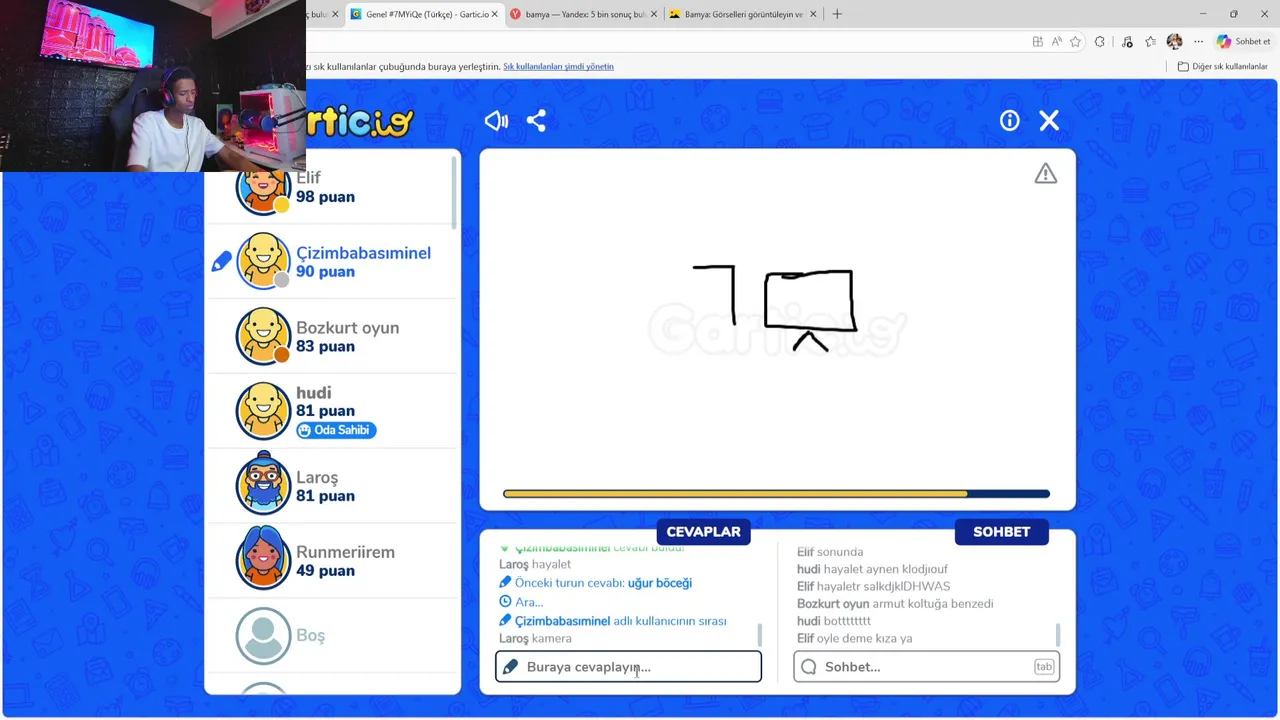
Task: Click the pencil icon in the answer field
Action: tap(510, 667)
